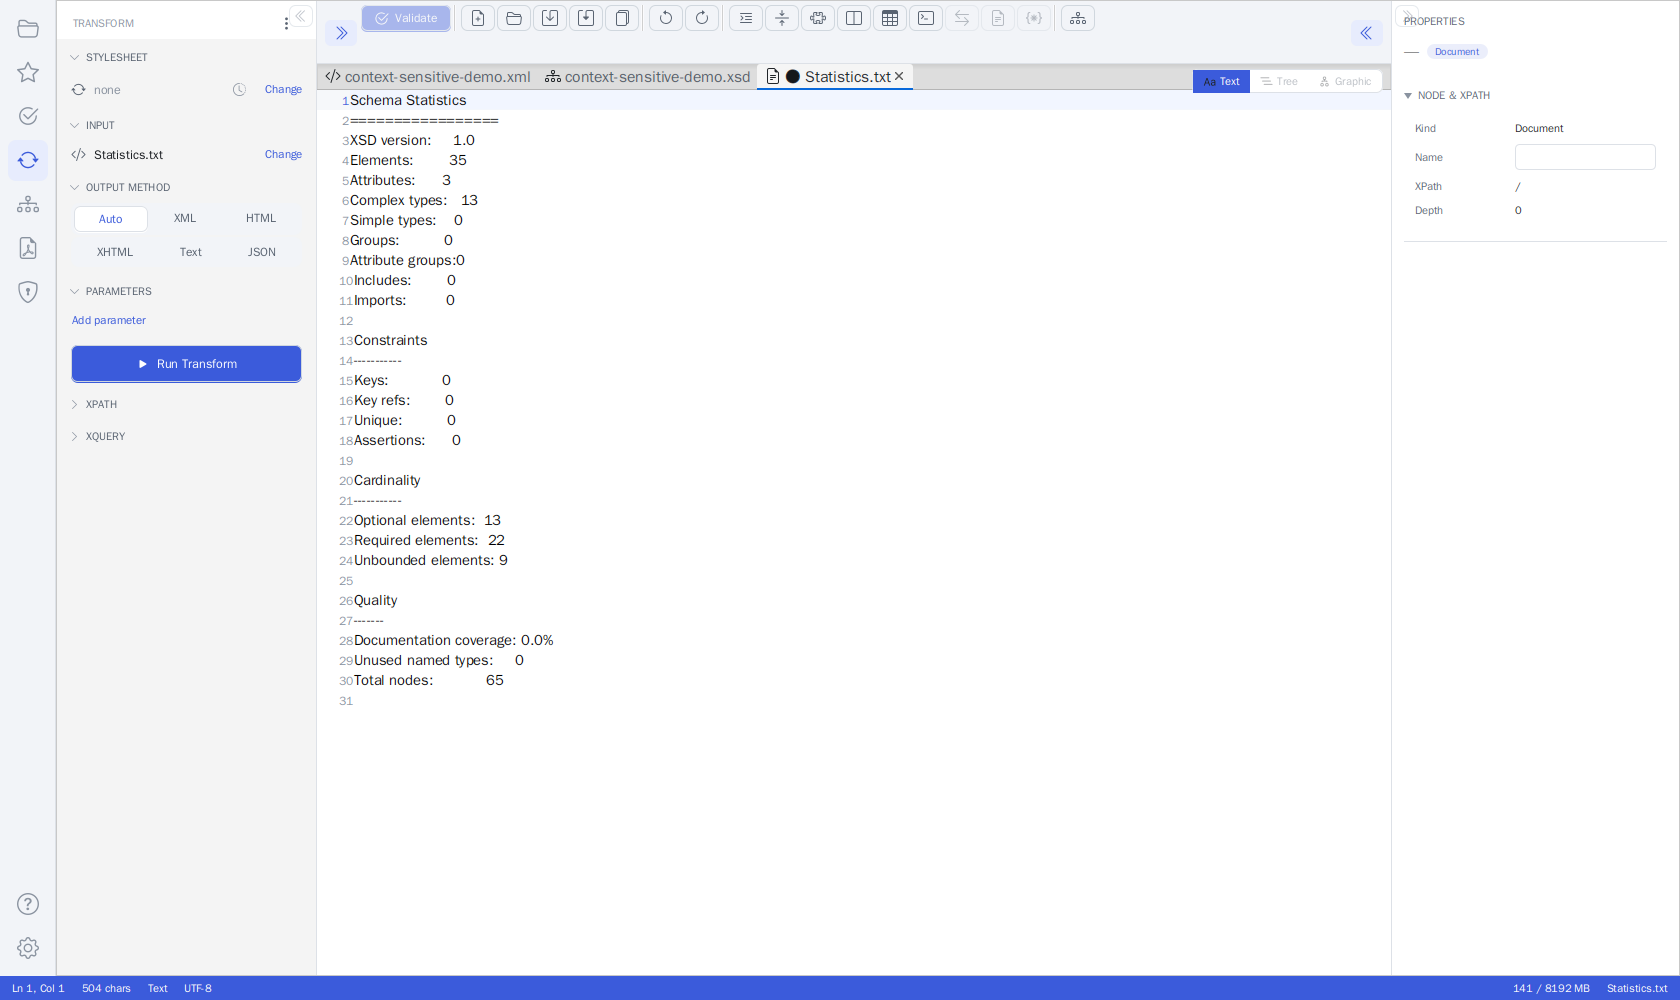Open the schema tree sidebar icon
The image size is (1680, 1000).
[x=28, y=204]
